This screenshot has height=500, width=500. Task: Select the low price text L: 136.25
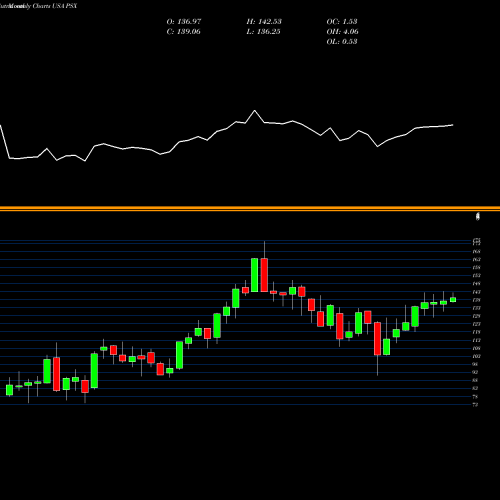tap(263, 32)
